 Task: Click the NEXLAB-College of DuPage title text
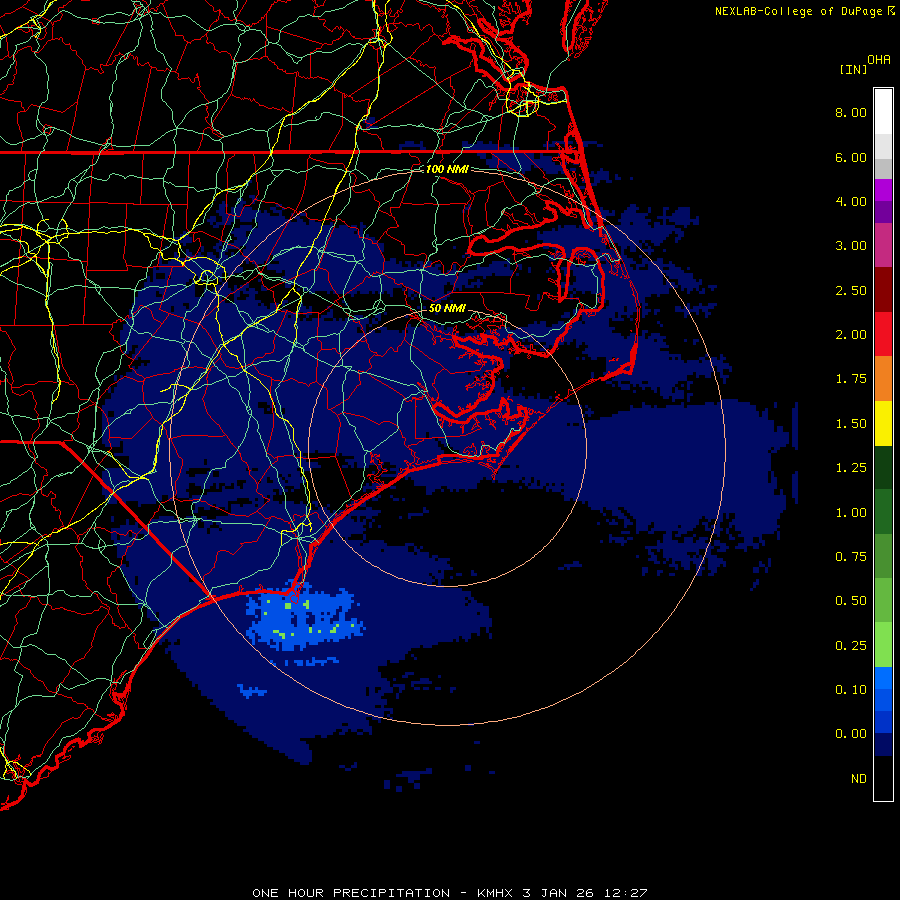coord(799,11)
